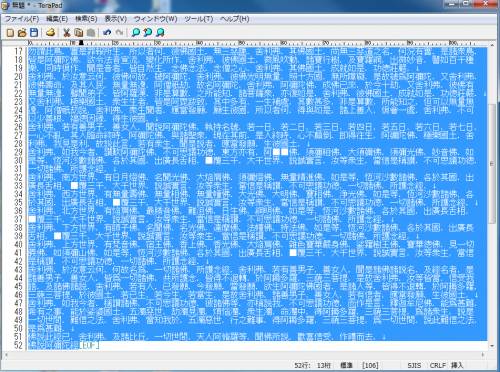Open Find with the magnifier icon
The image size is (500, 372).
point(136,33)
